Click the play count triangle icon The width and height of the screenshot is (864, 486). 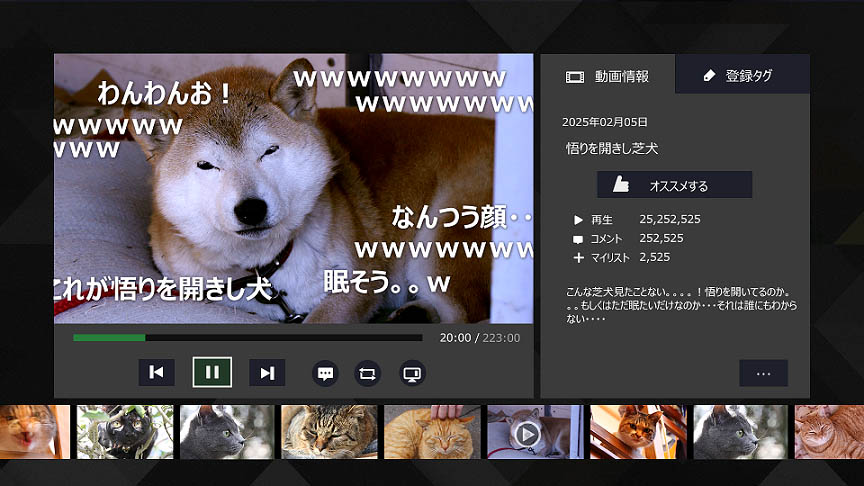click(x=578, y=220)
